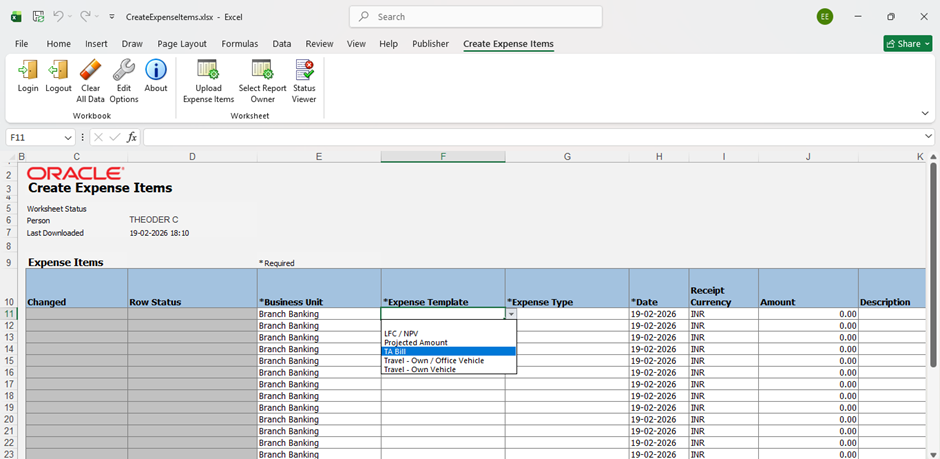Screen dimensions: 940x459
Task: Open the View tab
Action: click(356, 44)
